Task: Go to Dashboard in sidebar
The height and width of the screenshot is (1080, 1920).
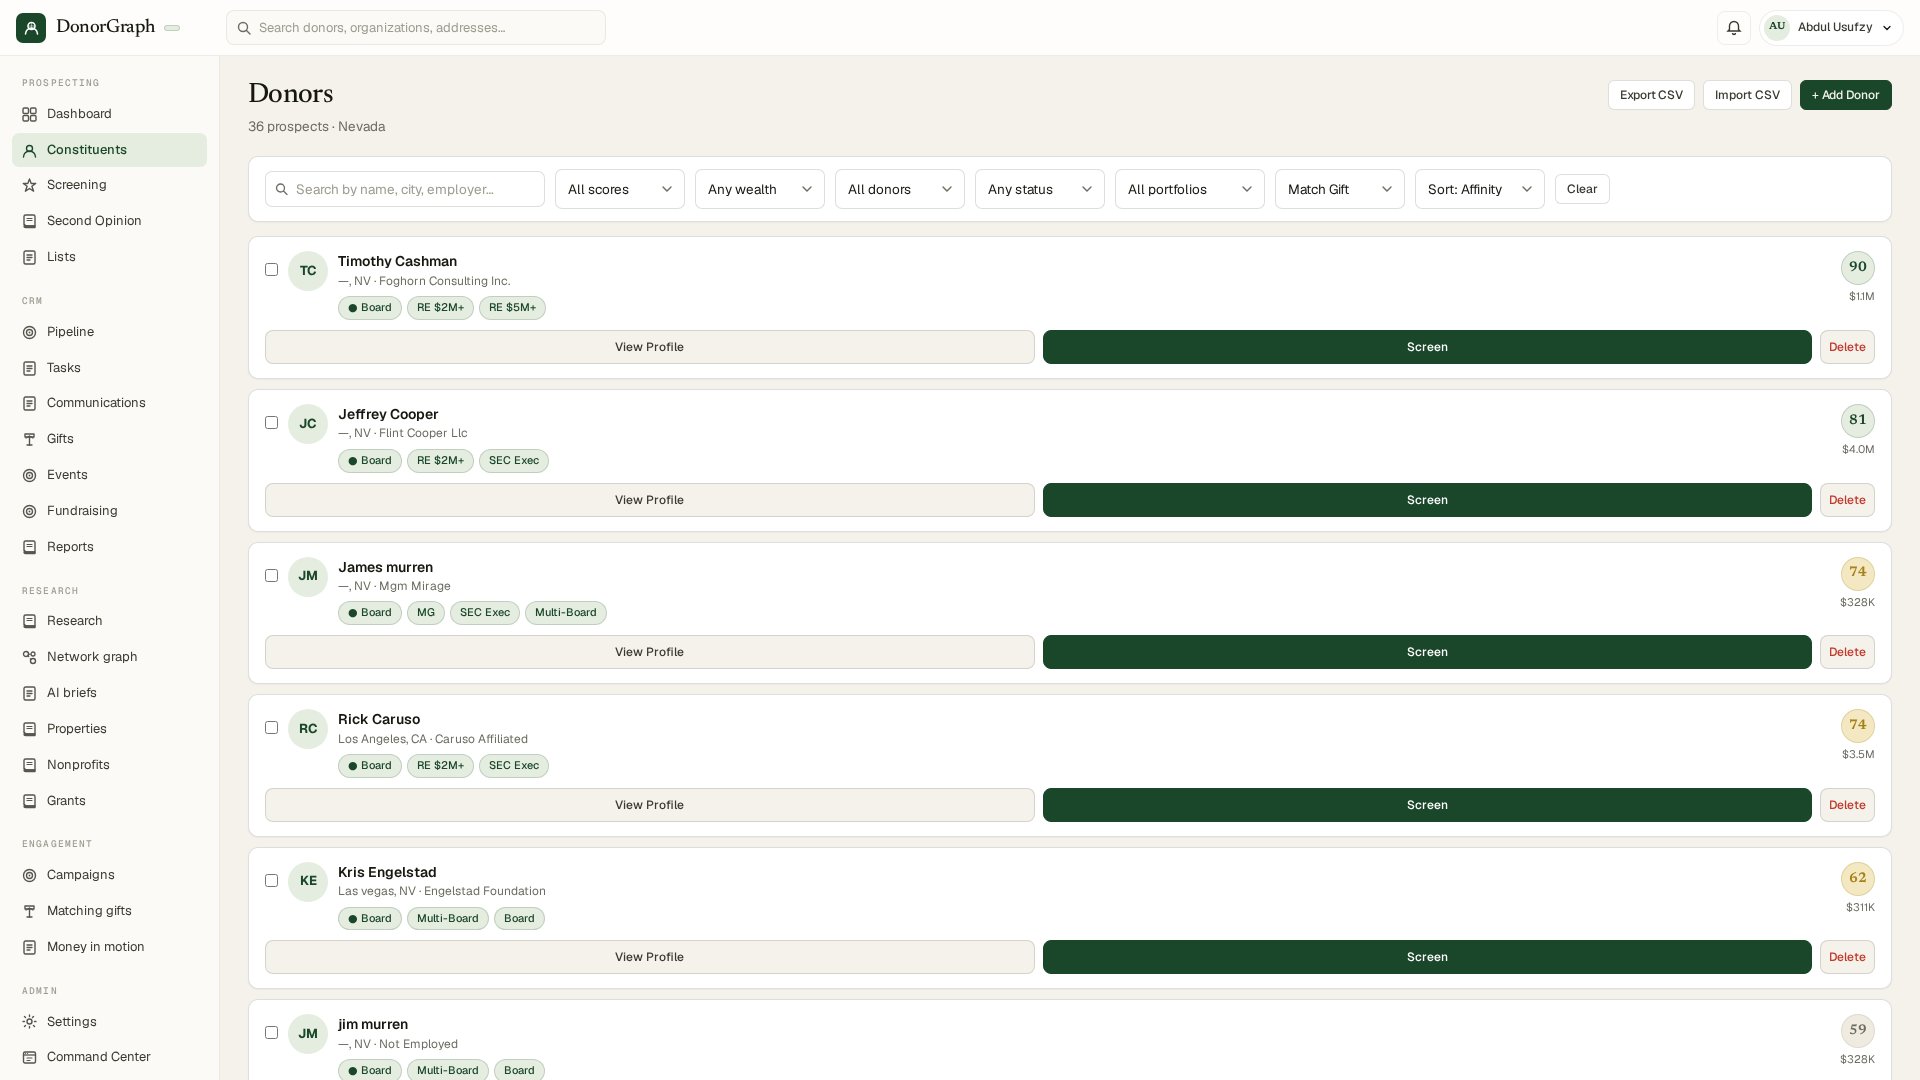Action: pos(109,114)
